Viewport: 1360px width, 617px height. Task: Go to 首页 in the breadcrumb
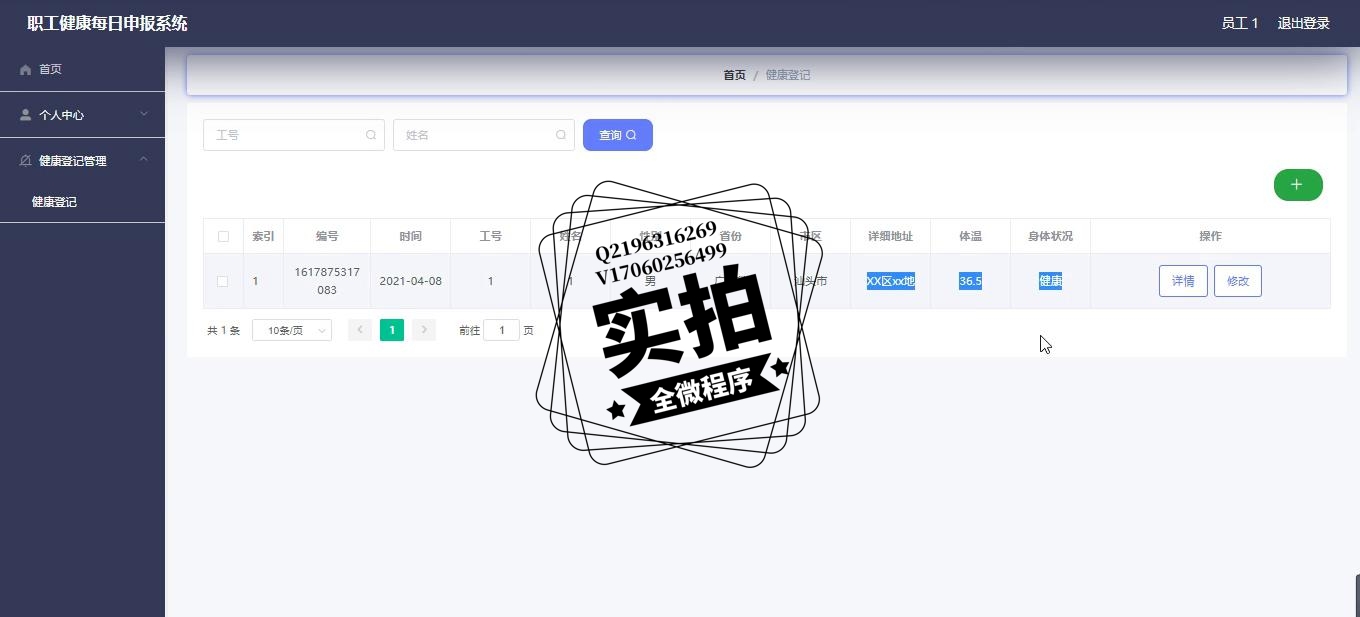(734, 75)
